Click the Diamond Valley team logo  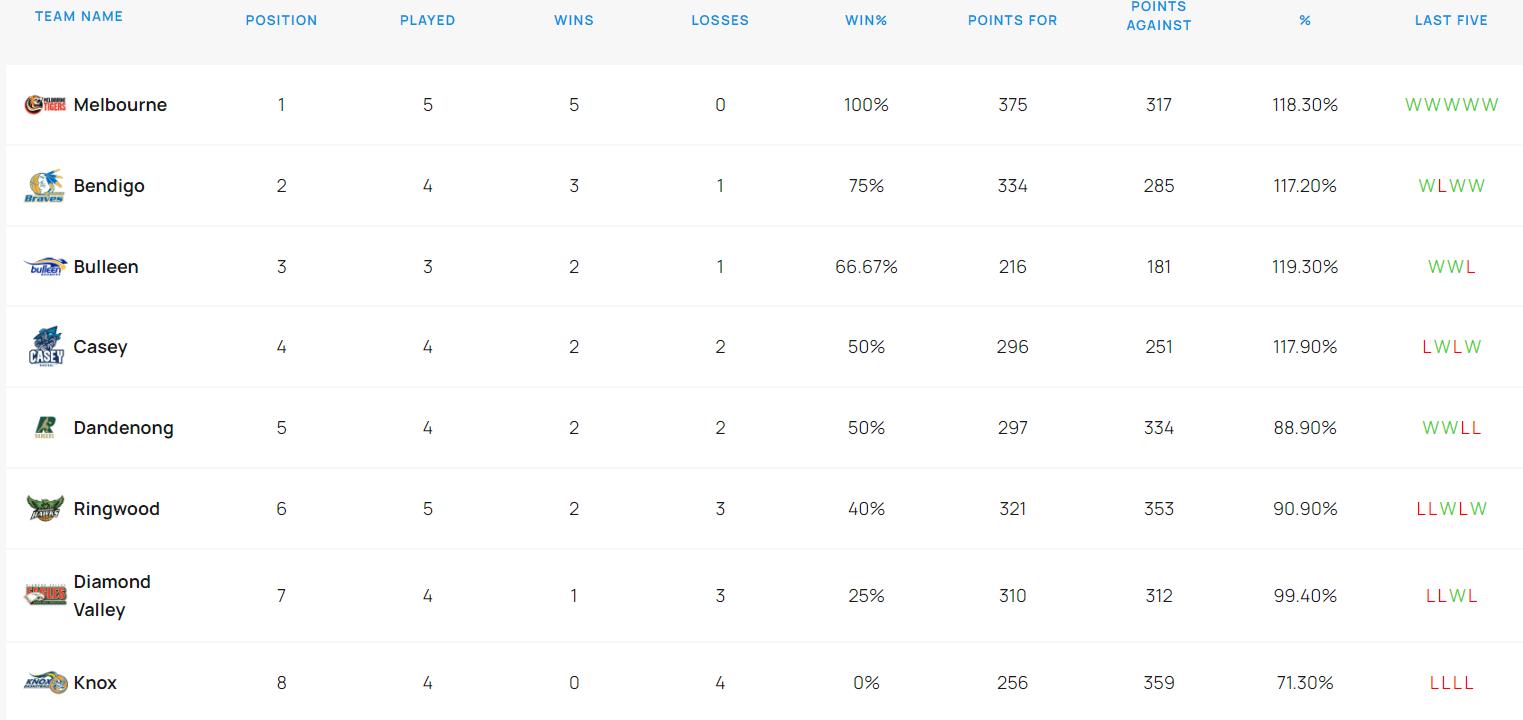(46, 596)
